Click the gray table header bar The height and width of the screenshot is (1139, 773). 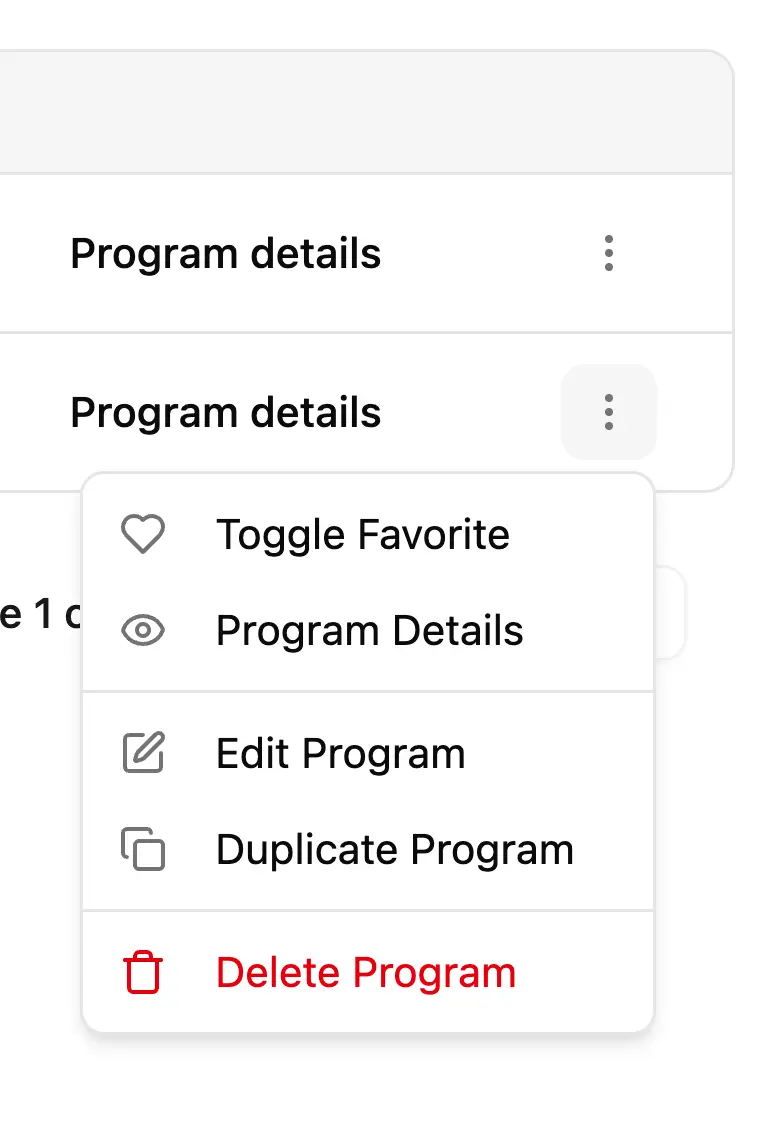(360, 112)
